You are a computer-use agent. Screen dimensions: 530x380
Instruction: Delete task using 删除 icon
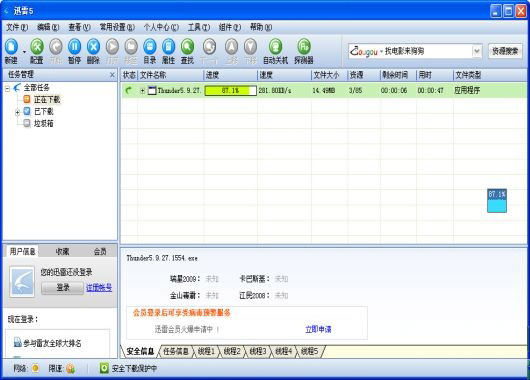pyautogui.click(x=93, y=46)
